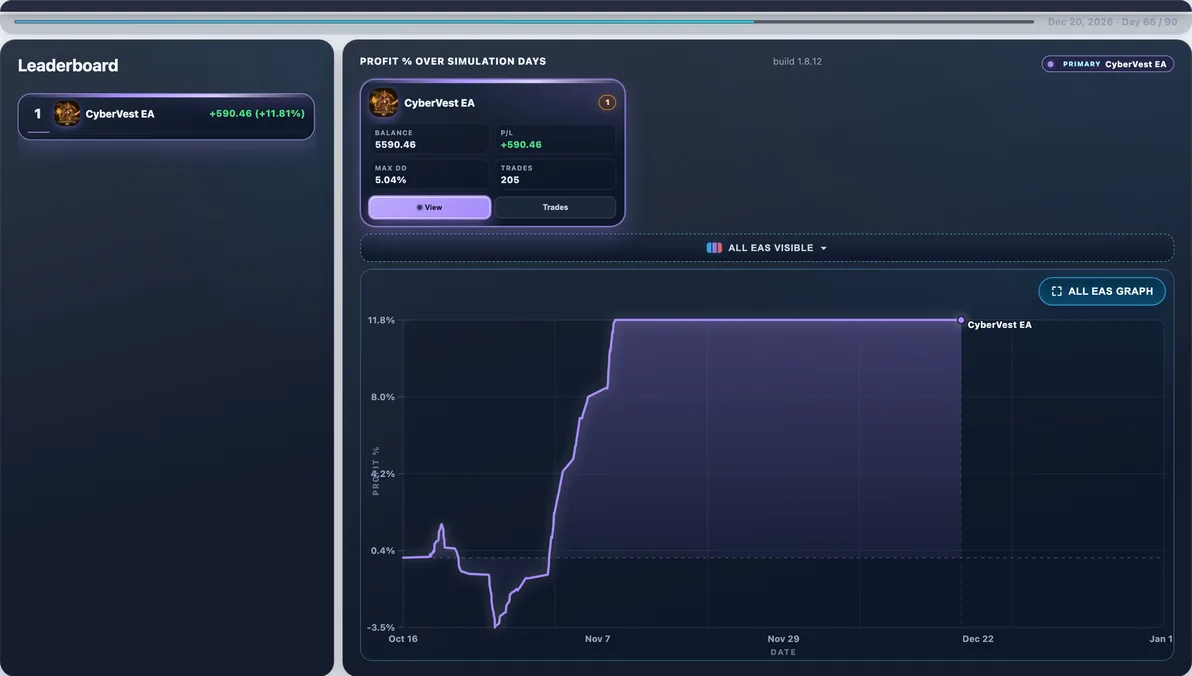Expand the All EAs Visible dropdown

766,248
